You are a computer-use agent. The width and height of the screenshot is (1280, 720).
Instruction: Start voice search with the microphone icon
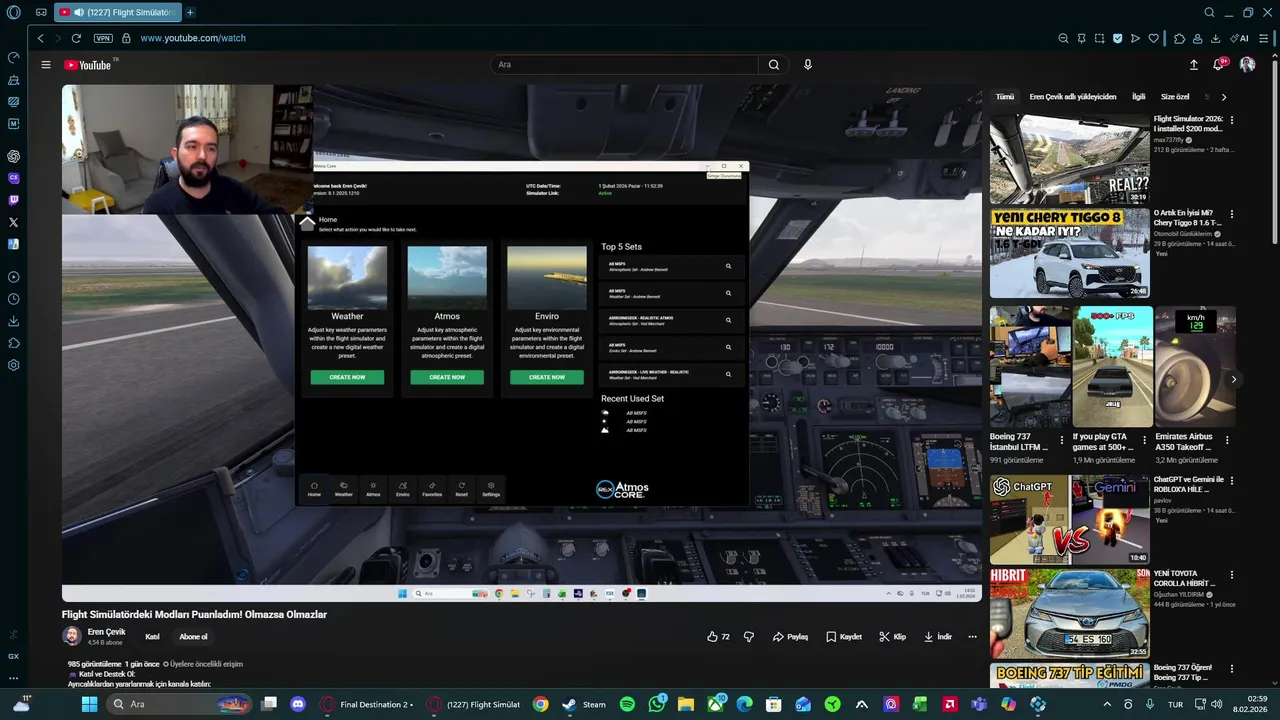point(808,65)
